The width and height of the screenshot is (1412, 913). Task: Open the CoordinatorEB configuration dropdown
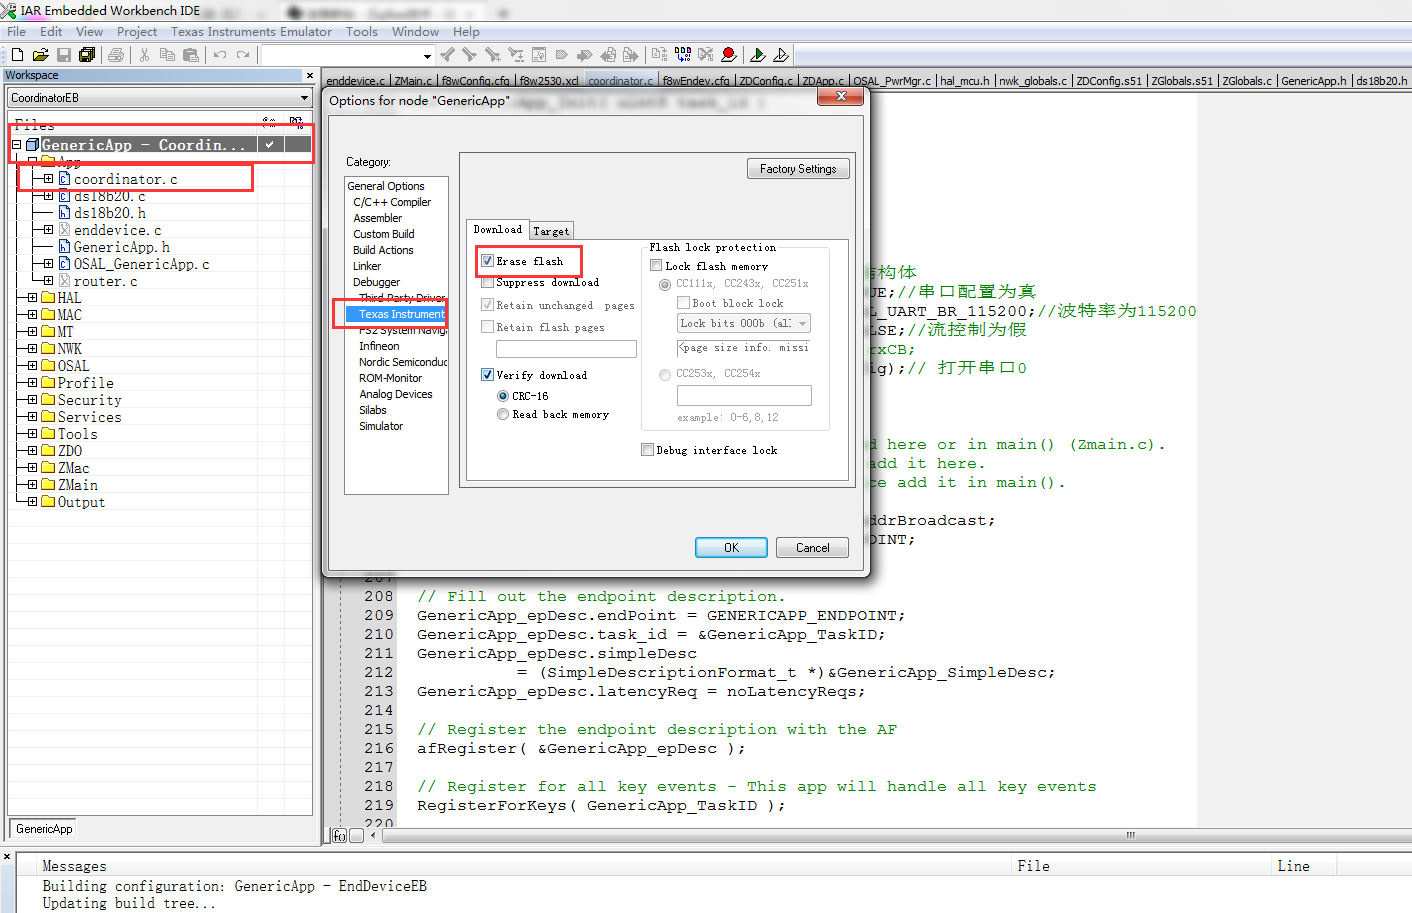coord(304,98)
